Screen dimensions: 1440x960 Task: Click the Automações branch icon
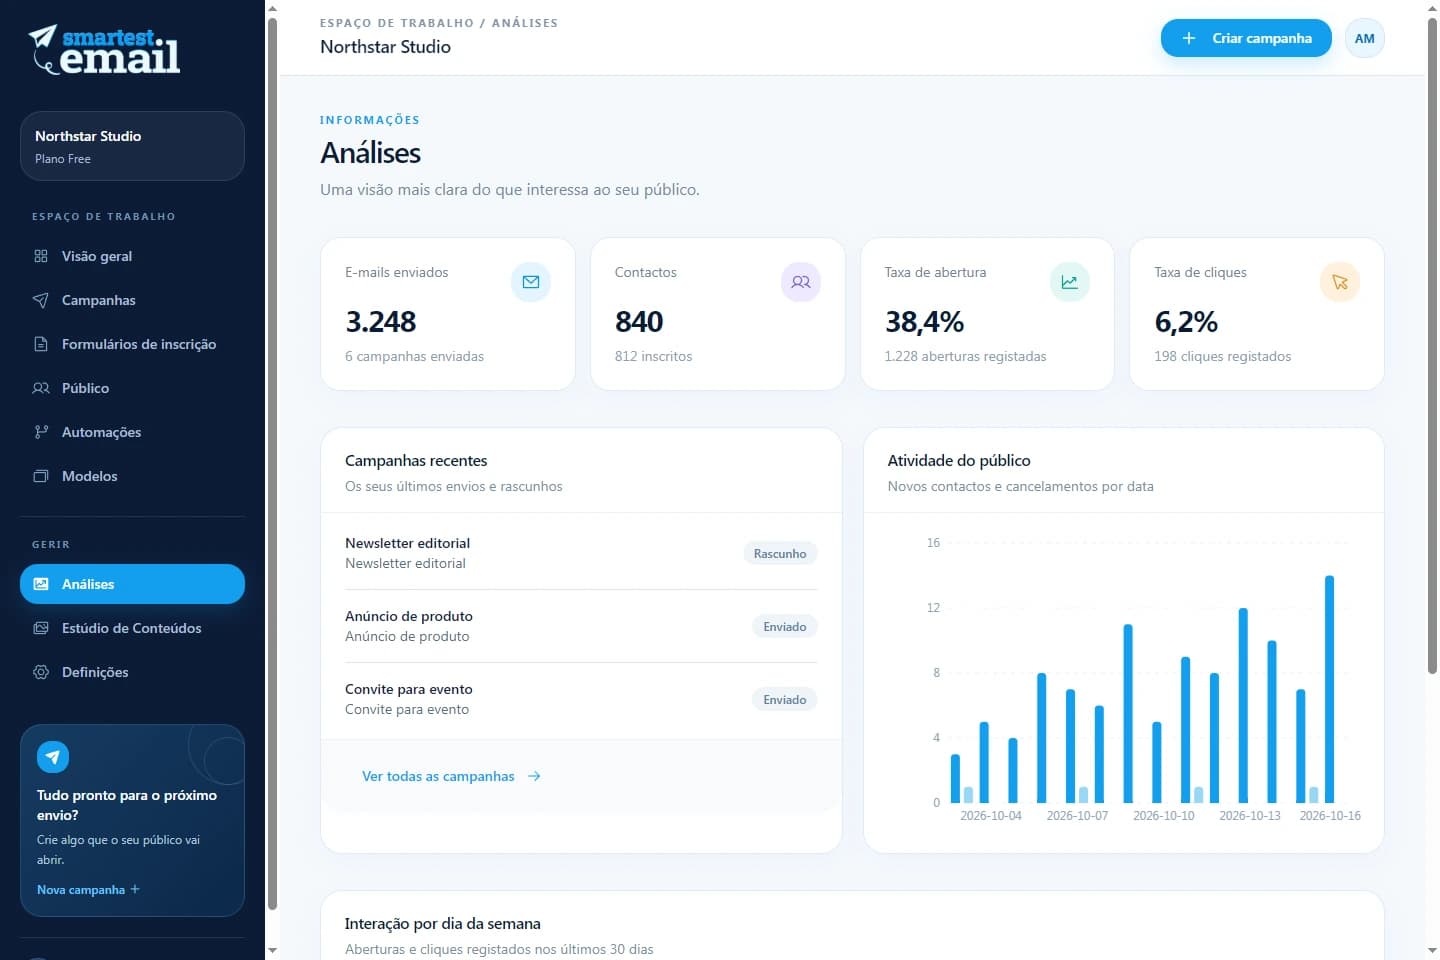[41, 432]
